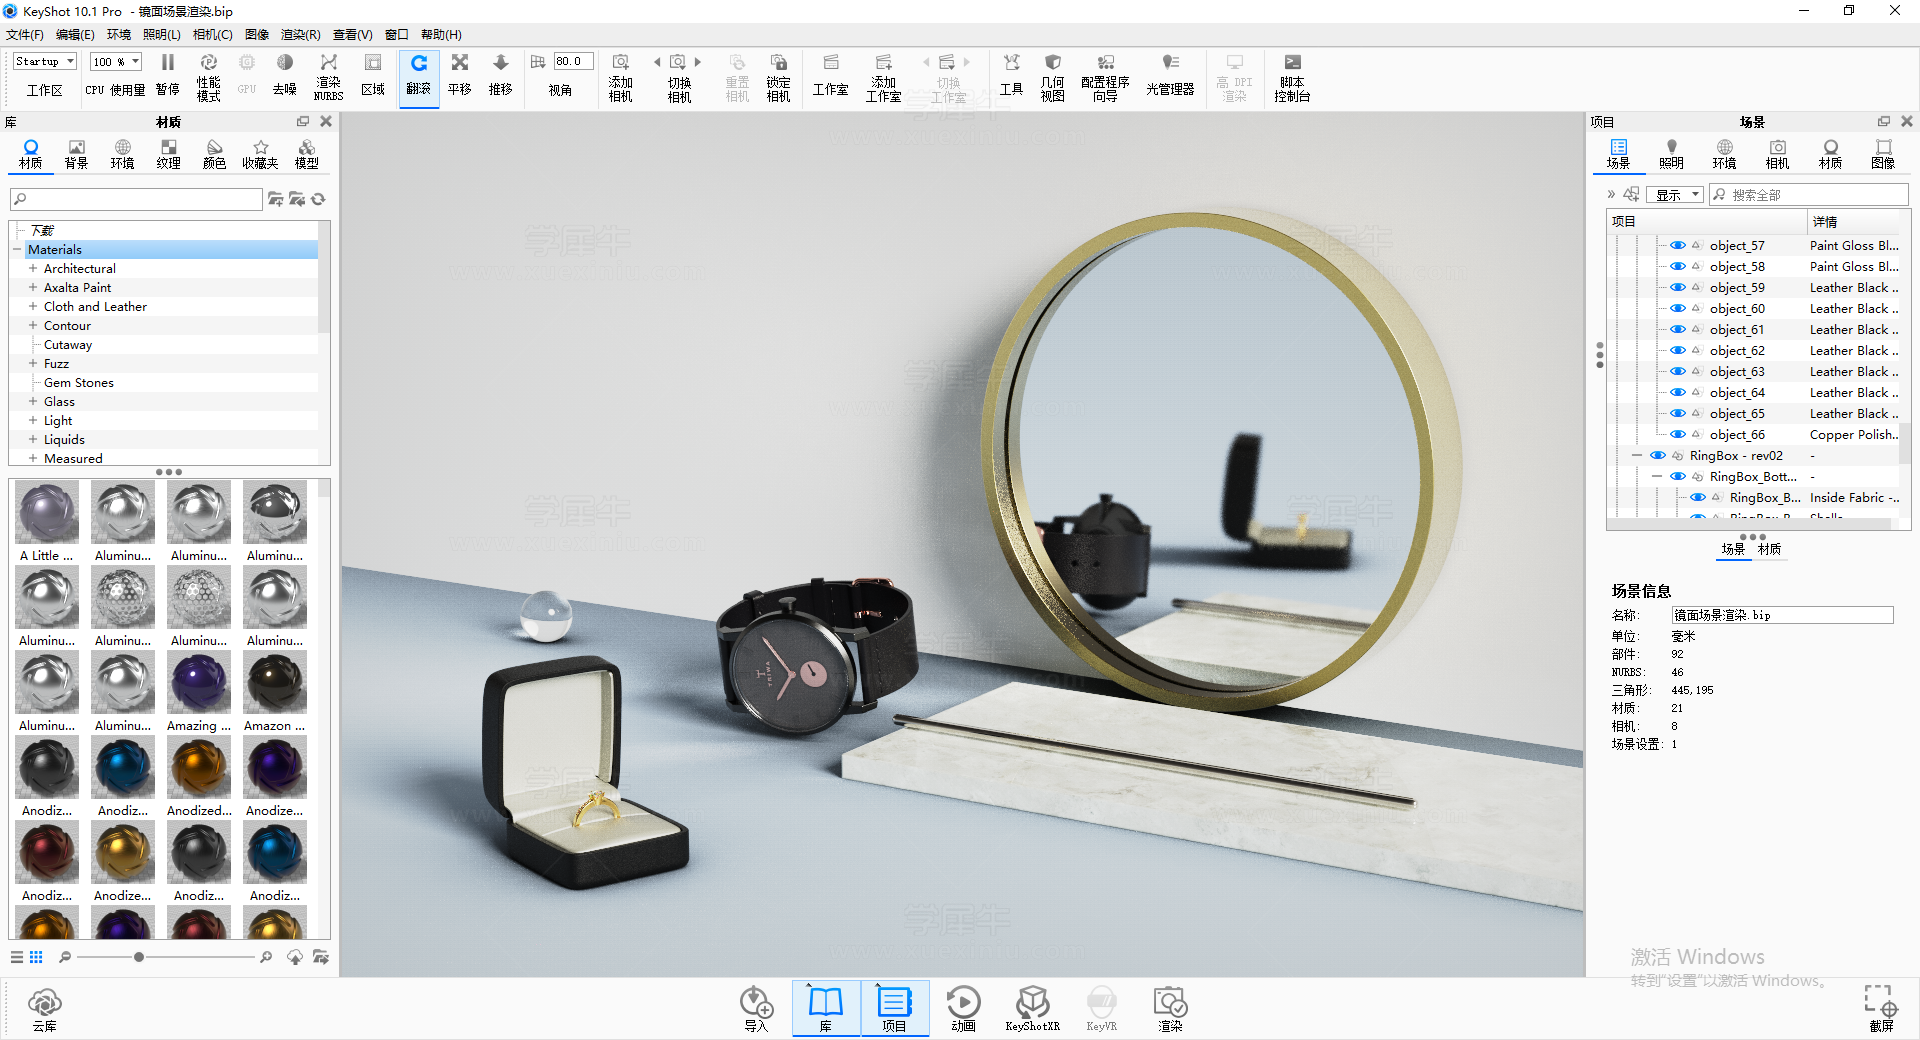This screenshot has height=1040, width=1920.
Task: Open Performance mode (性能模式) icon
Action: (208, 76)
